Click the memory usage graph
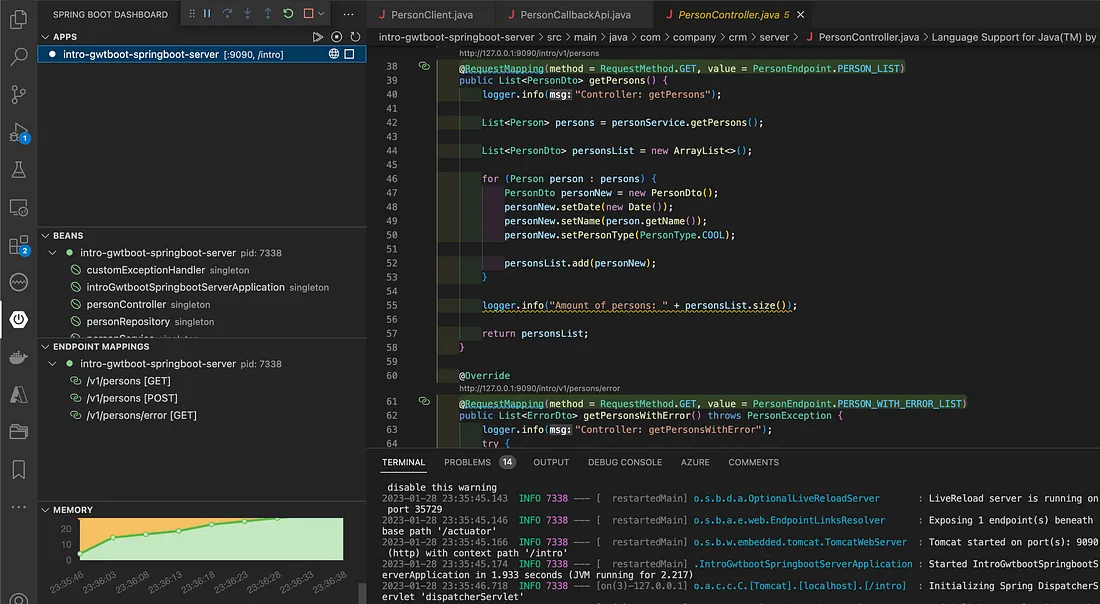This screenshot has width=1100, height=604. click(x=211, y=539)
